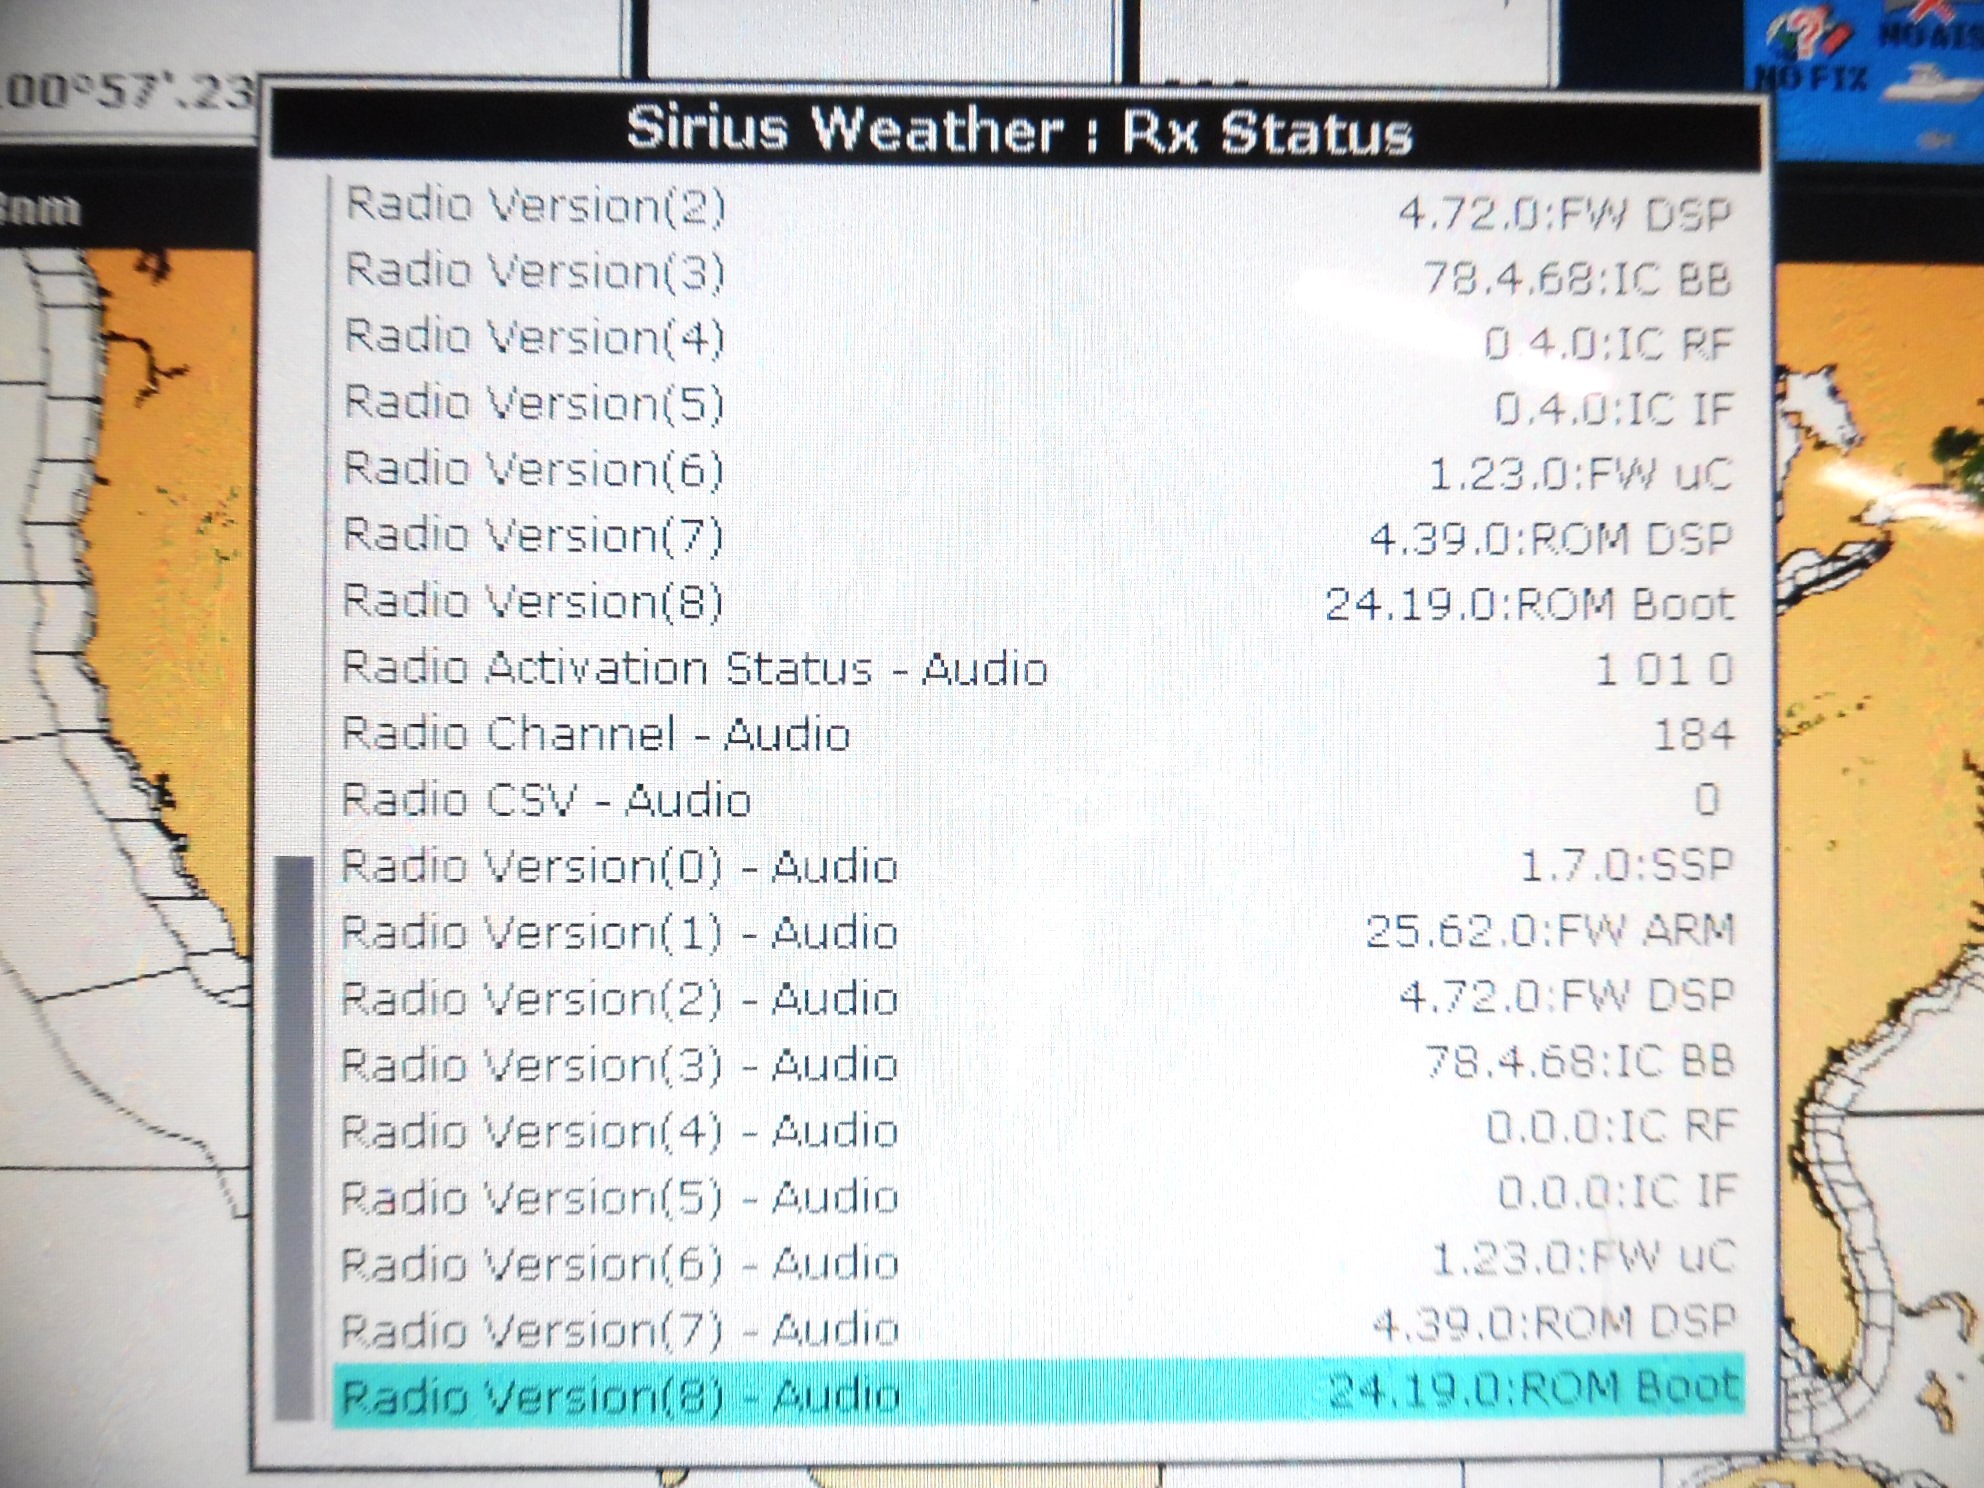Select the Radio Version(4) row
The image size is (1984, 1488).
pos(1038,339)
